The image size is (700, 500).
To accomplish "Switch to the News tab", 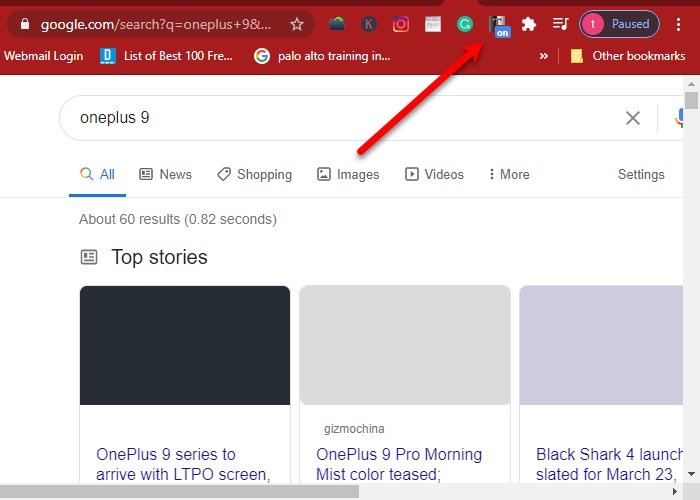I will 166,175.
